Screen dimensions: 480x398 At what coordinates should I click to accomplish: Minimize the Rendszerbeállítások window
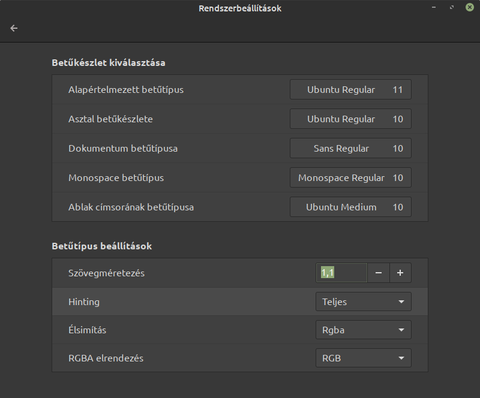434,7
